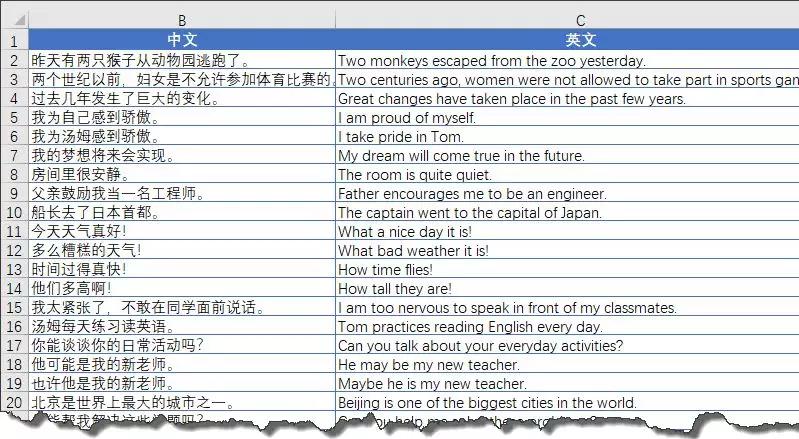Select cell 'Two monkeys escaped from the zoo yesterday.'
Screen dimensions: 799x439
click(567, 60)
